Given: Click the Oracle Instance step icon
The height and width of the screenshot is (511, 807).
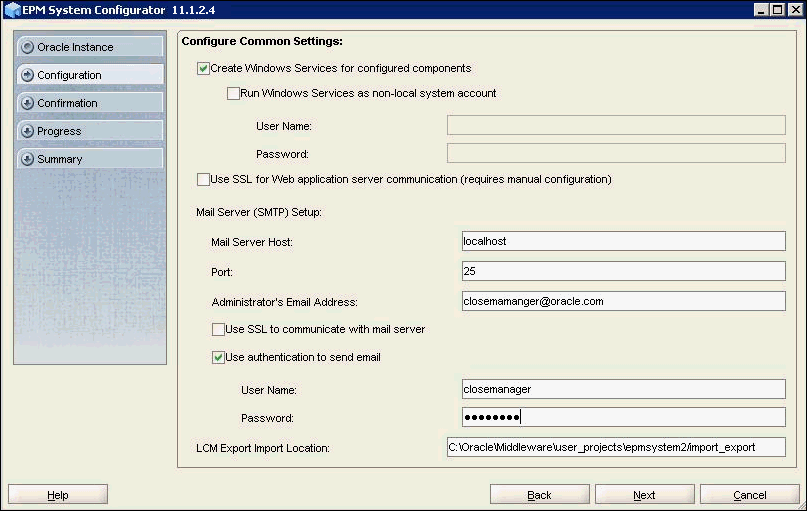Looking at the screenshot, I should pyautogui.click(x=28, y=47).
